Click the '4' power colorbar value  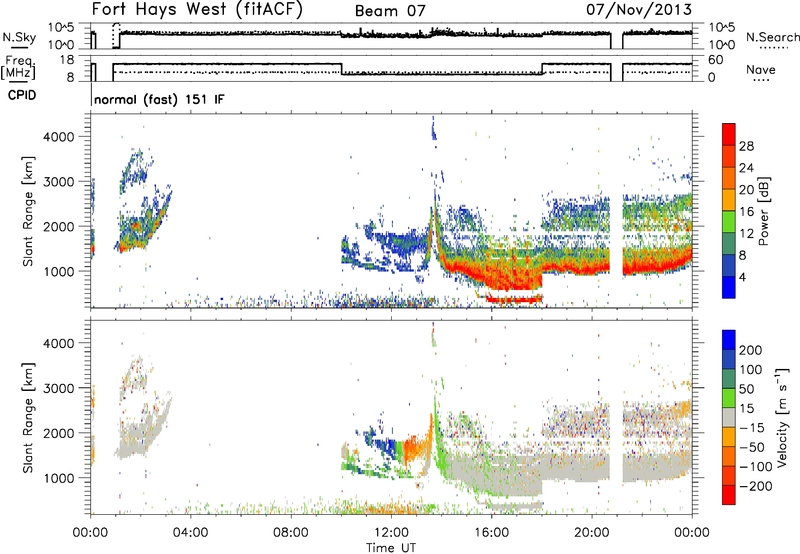742,277
